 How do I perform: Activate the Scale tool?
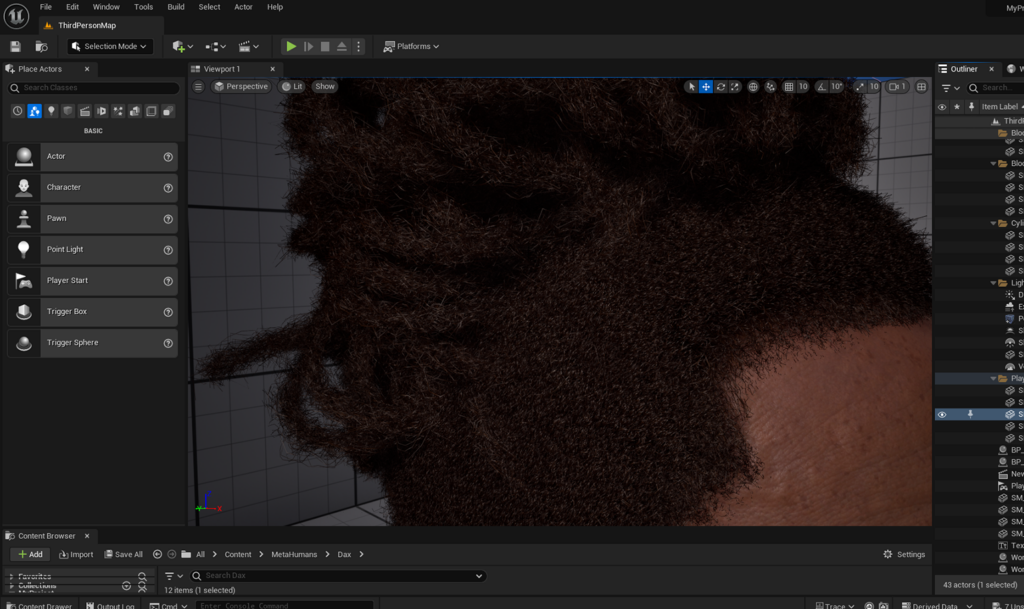click(x=734, y=86)
